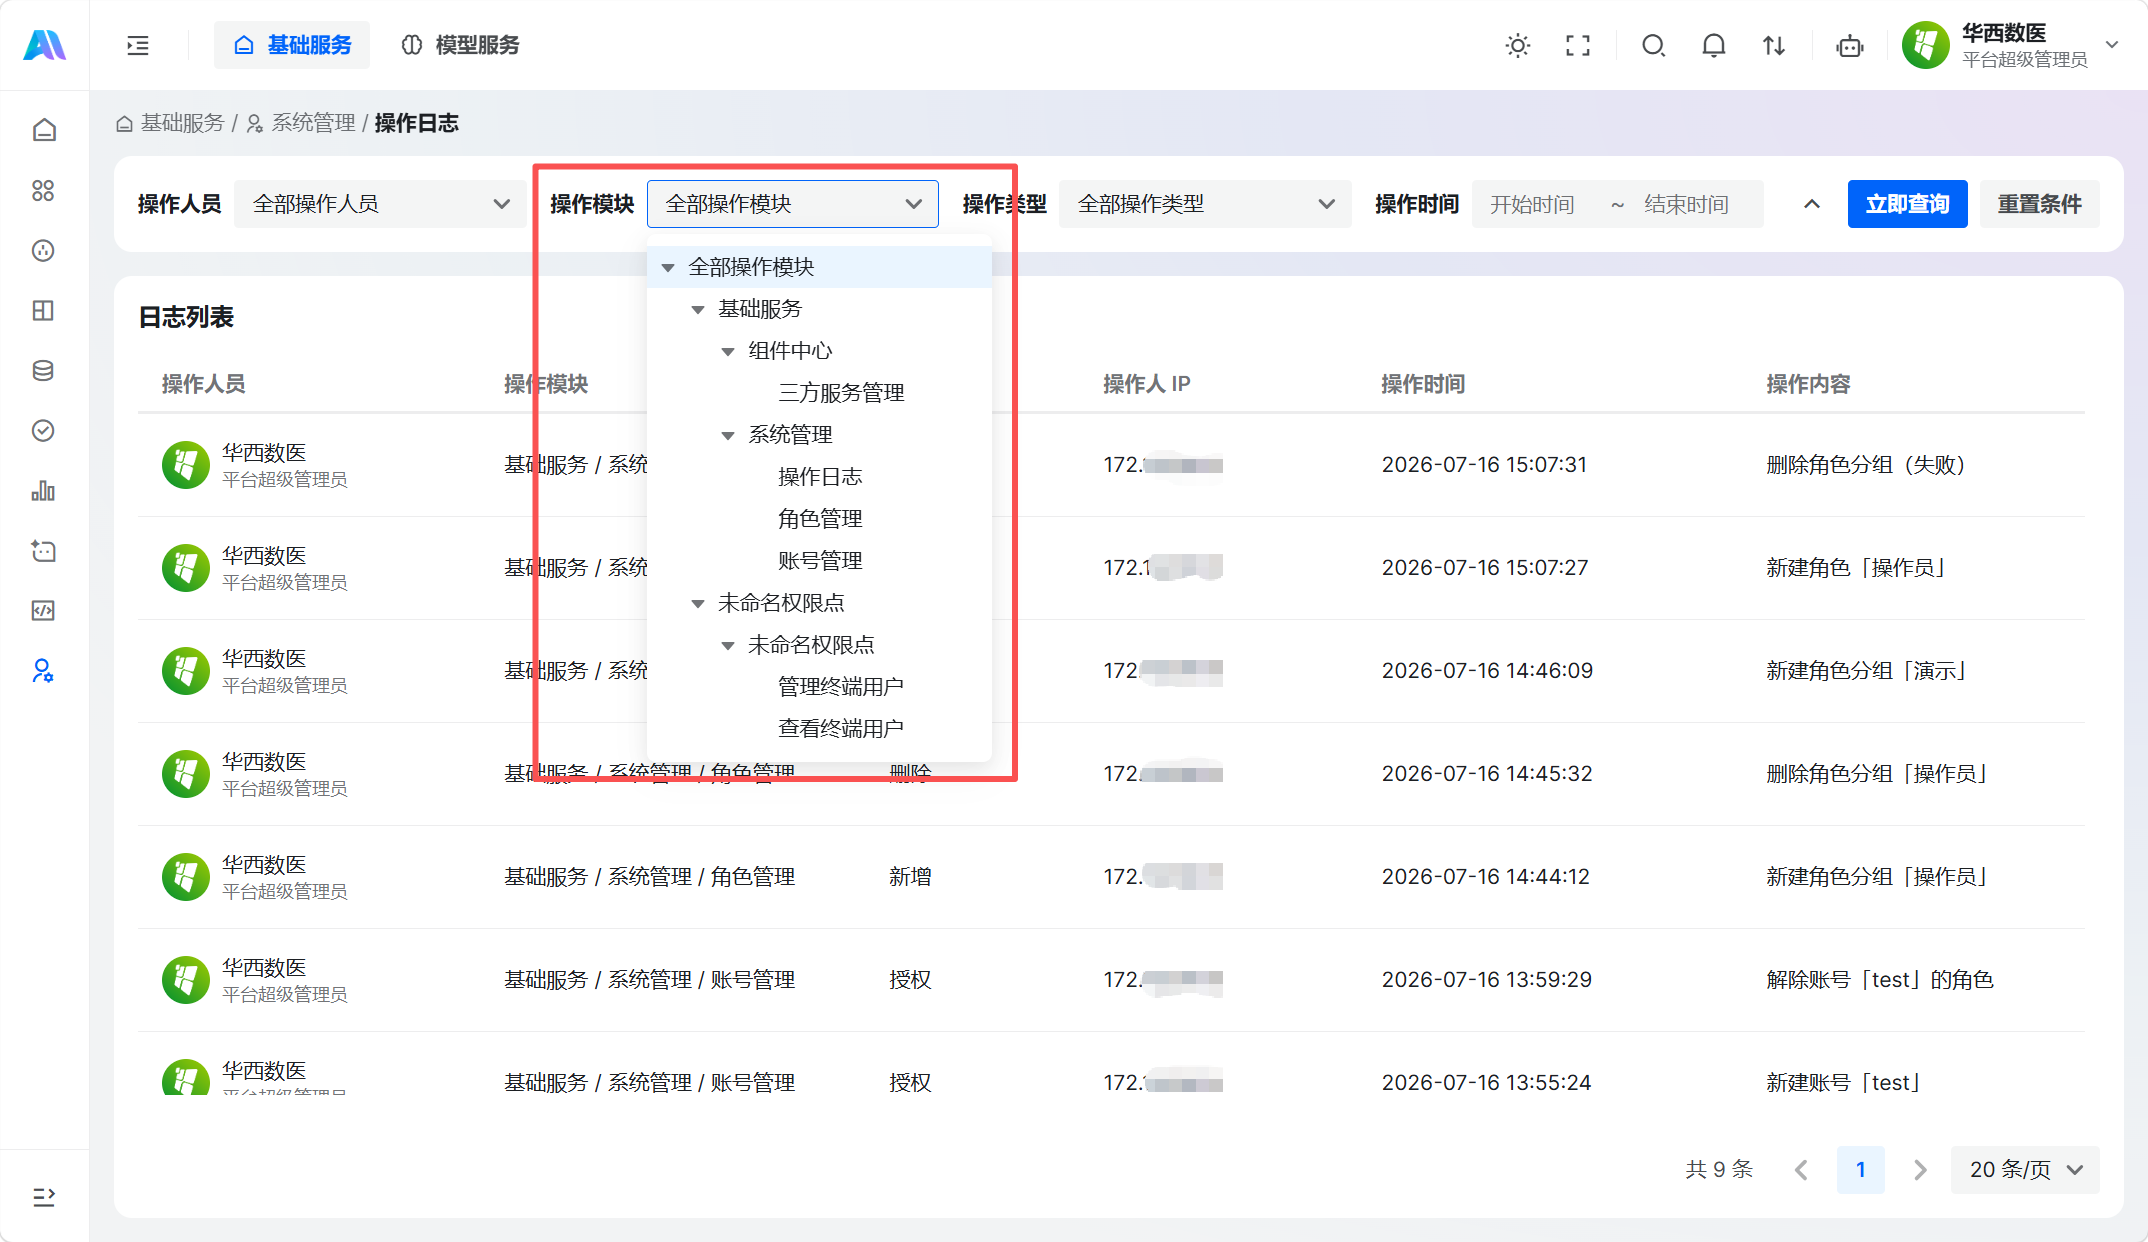
Task: Select 账号管理 in module tree
Action: 820,561
